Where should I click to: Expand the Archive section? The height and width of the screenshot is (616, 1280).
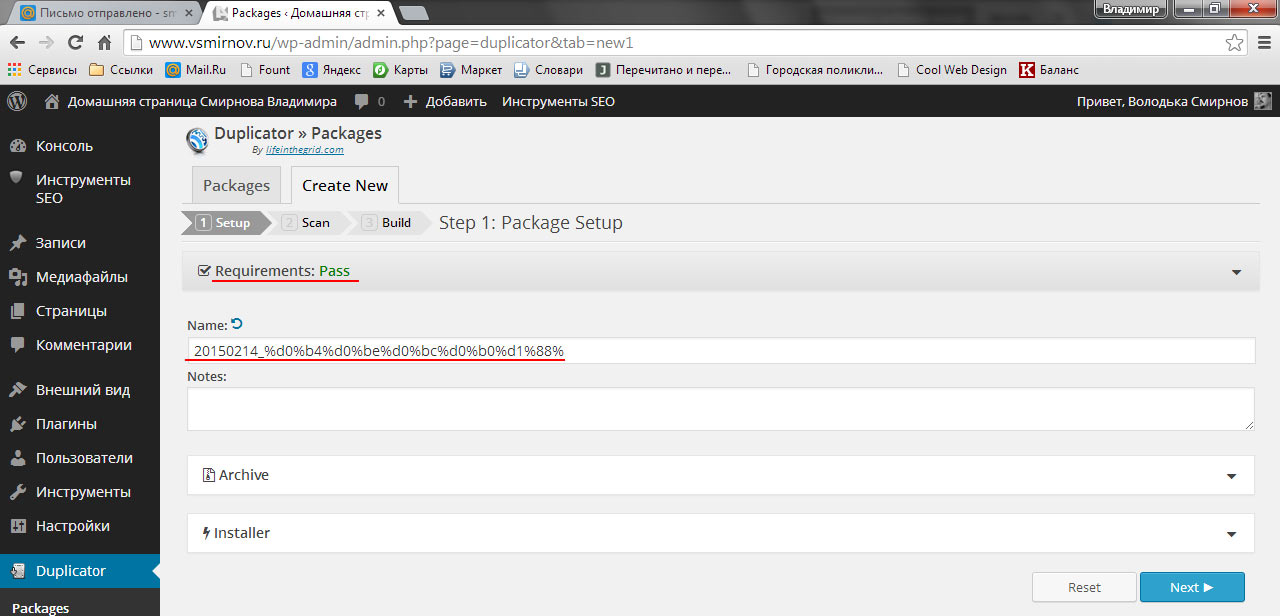tap(721, 475)
